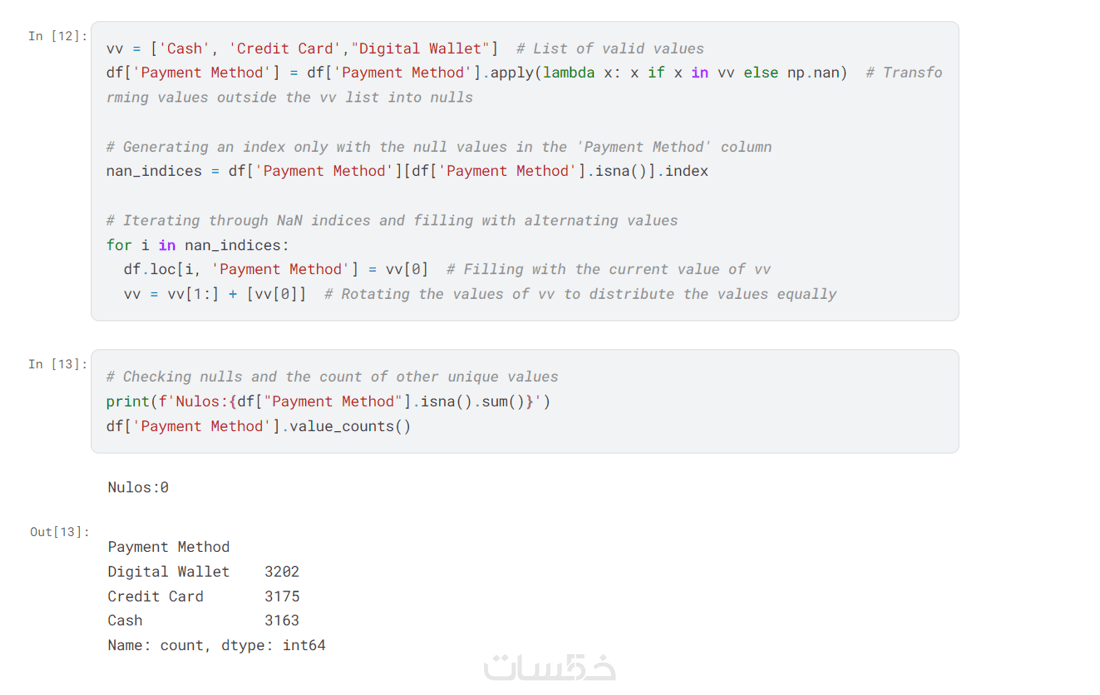The image size is (1100, 695).
Task: Click the nan_indices assignment line
Action: tap(406, 171)
